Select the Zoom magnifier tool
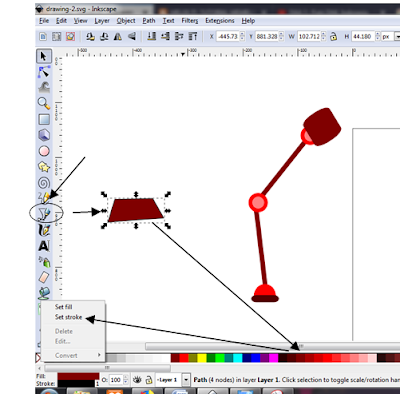Image resolution: width=400 pixels, height=394 pixels. (44, 103)
